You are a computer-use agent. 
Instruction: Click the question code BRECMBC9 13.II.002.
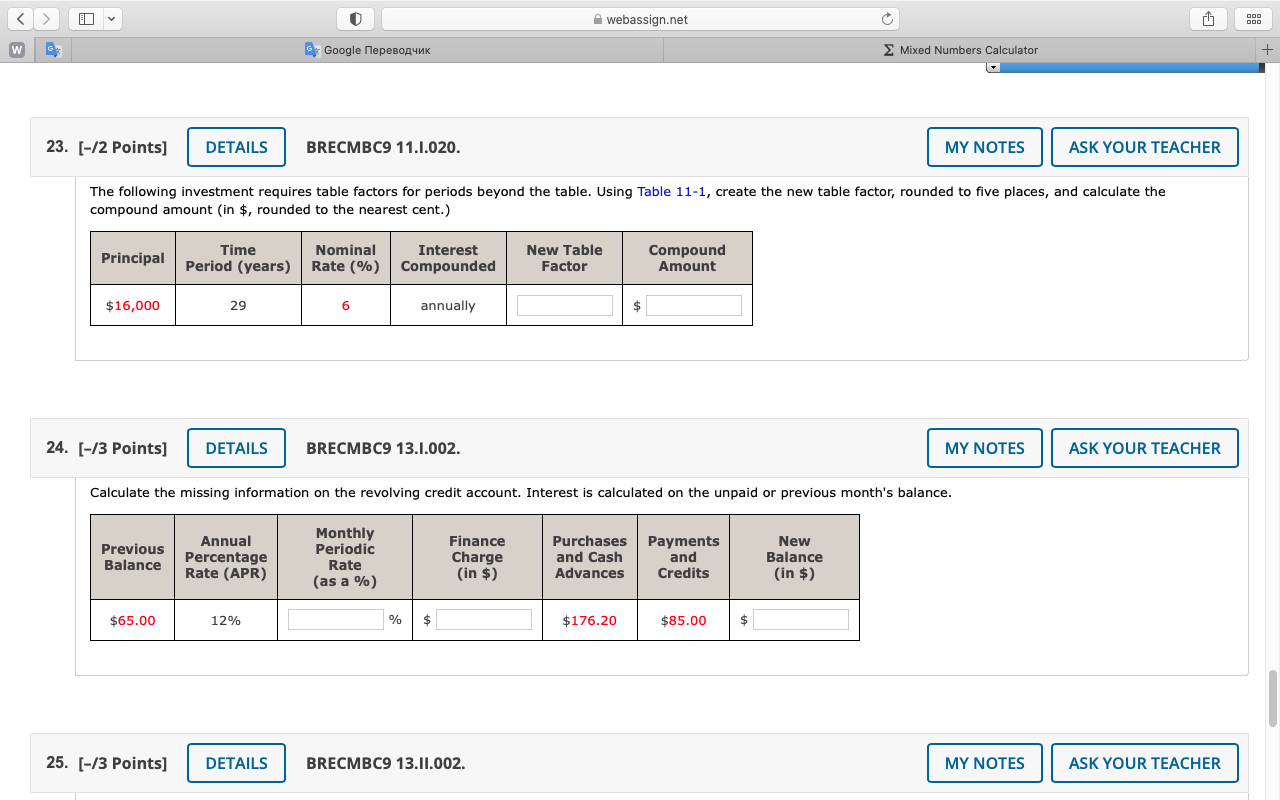386,763
